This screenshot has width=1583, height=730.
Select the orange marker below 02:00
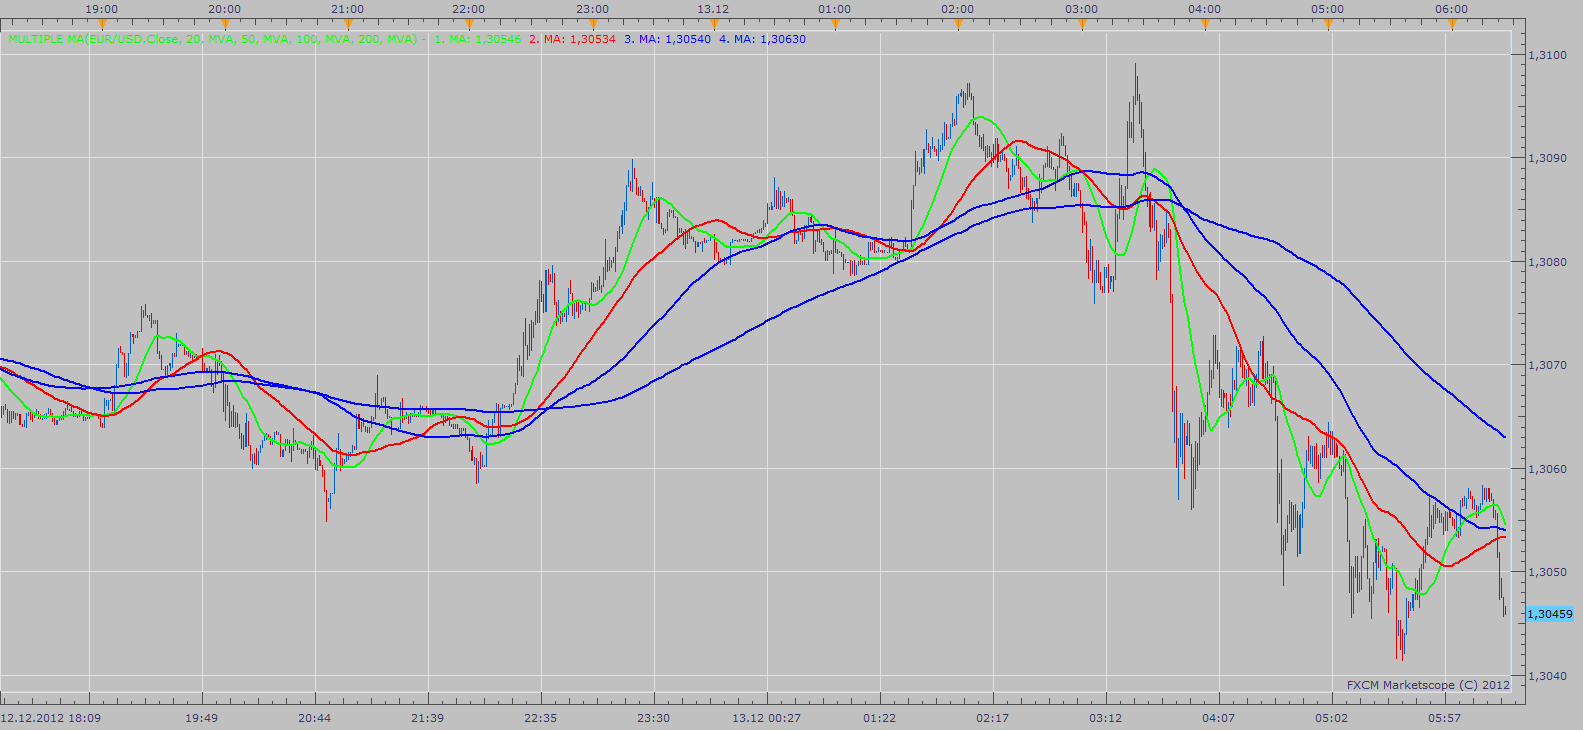(958, 24)
